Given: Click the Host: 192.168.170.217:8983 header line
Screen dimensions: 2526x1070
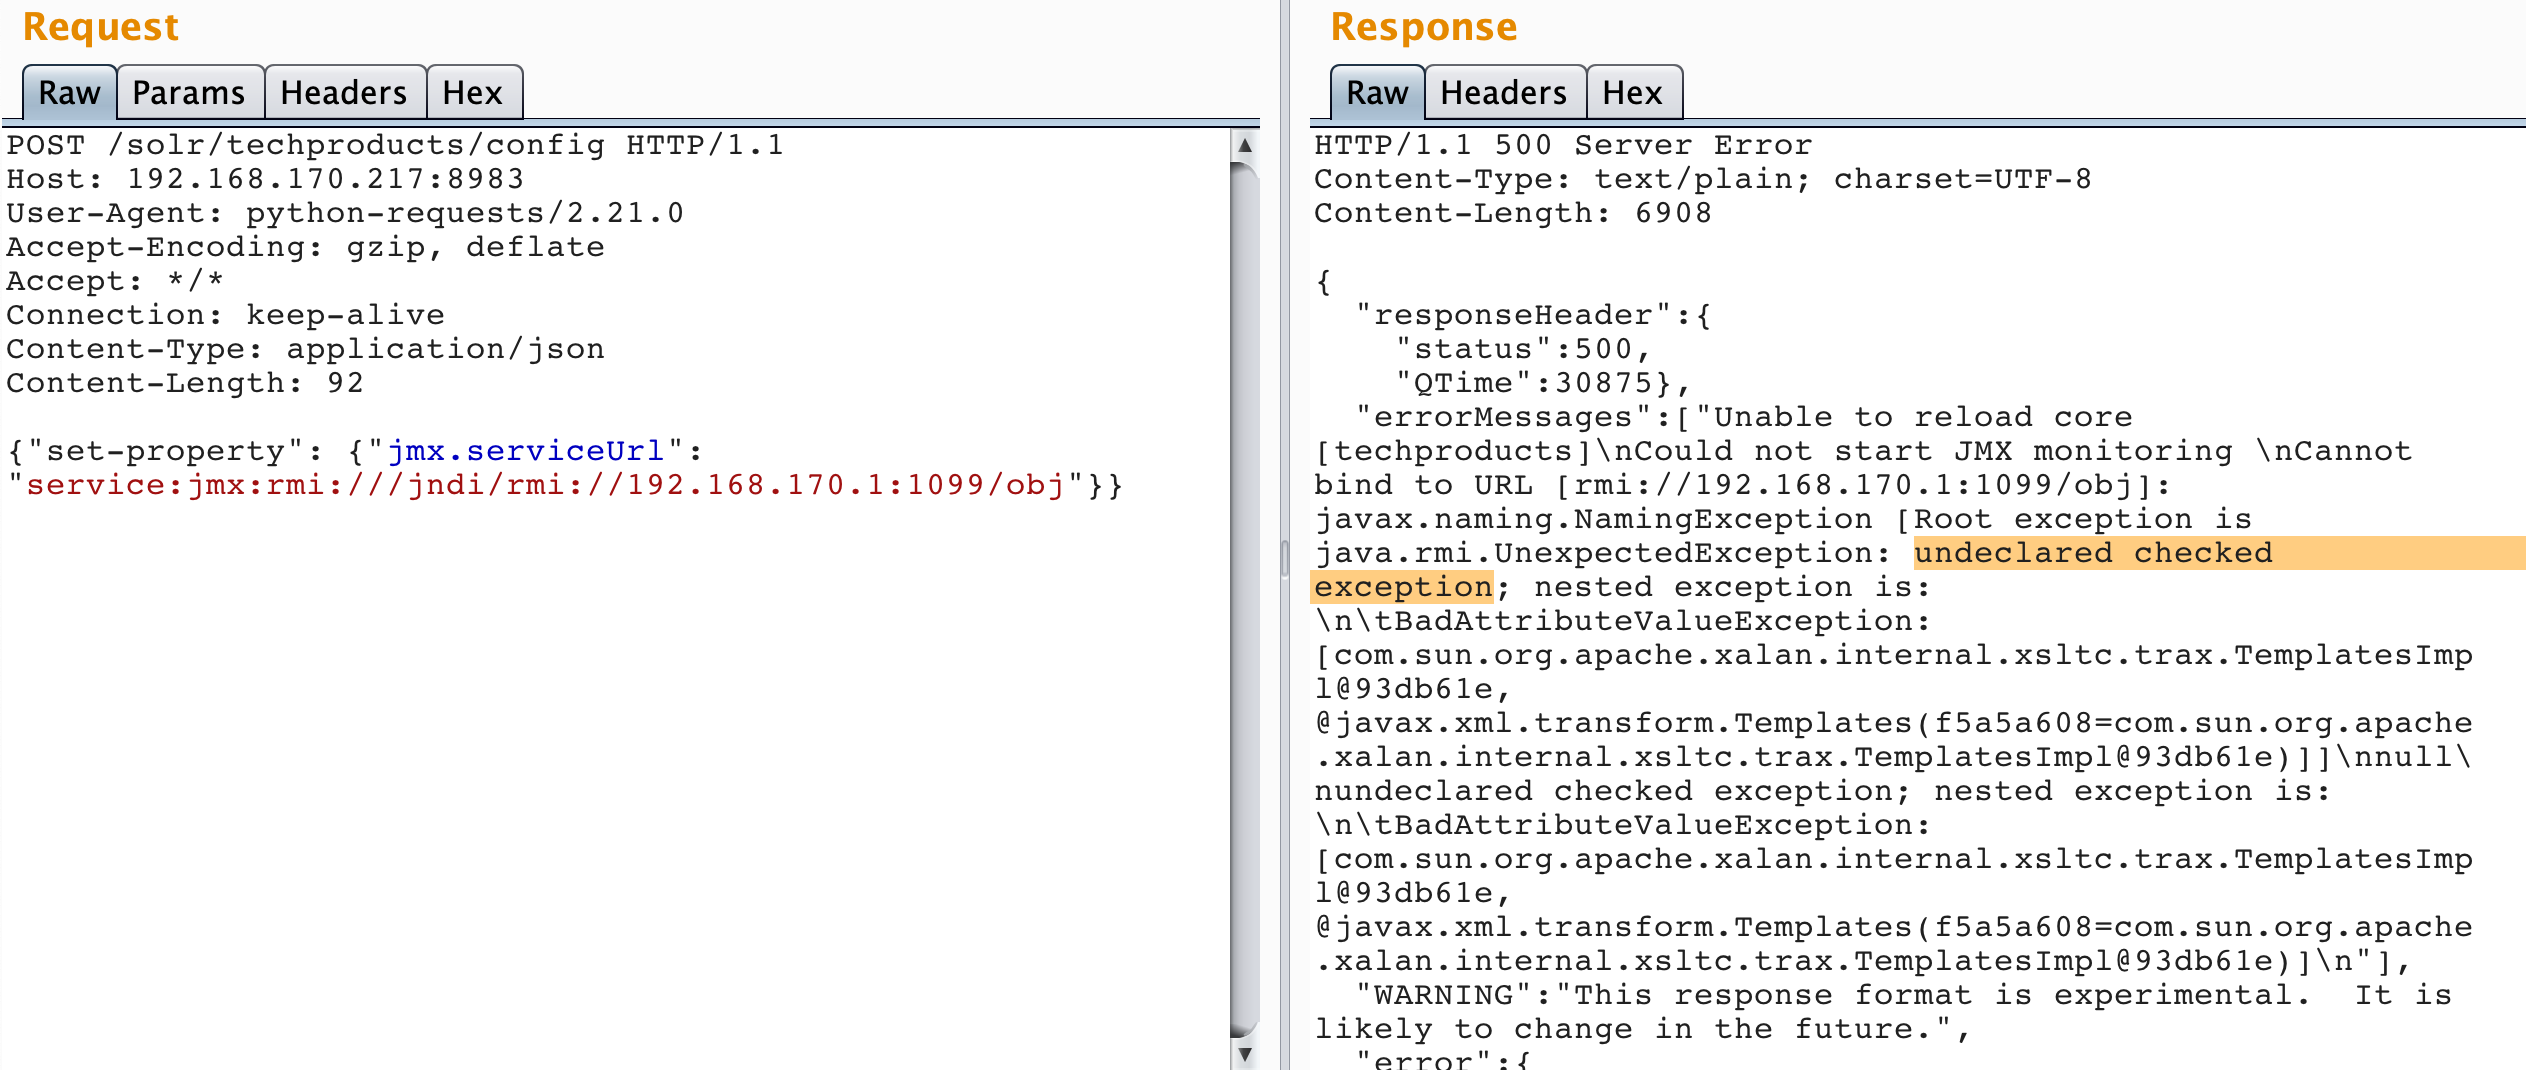Looking at the screenshot, I should (265, 179).
